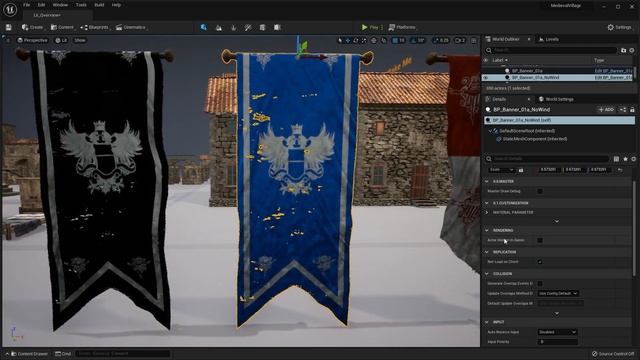Viewport: 640px width, 360px height.
Task: Open the Edit menu
Action: click(x=41, y=5)
